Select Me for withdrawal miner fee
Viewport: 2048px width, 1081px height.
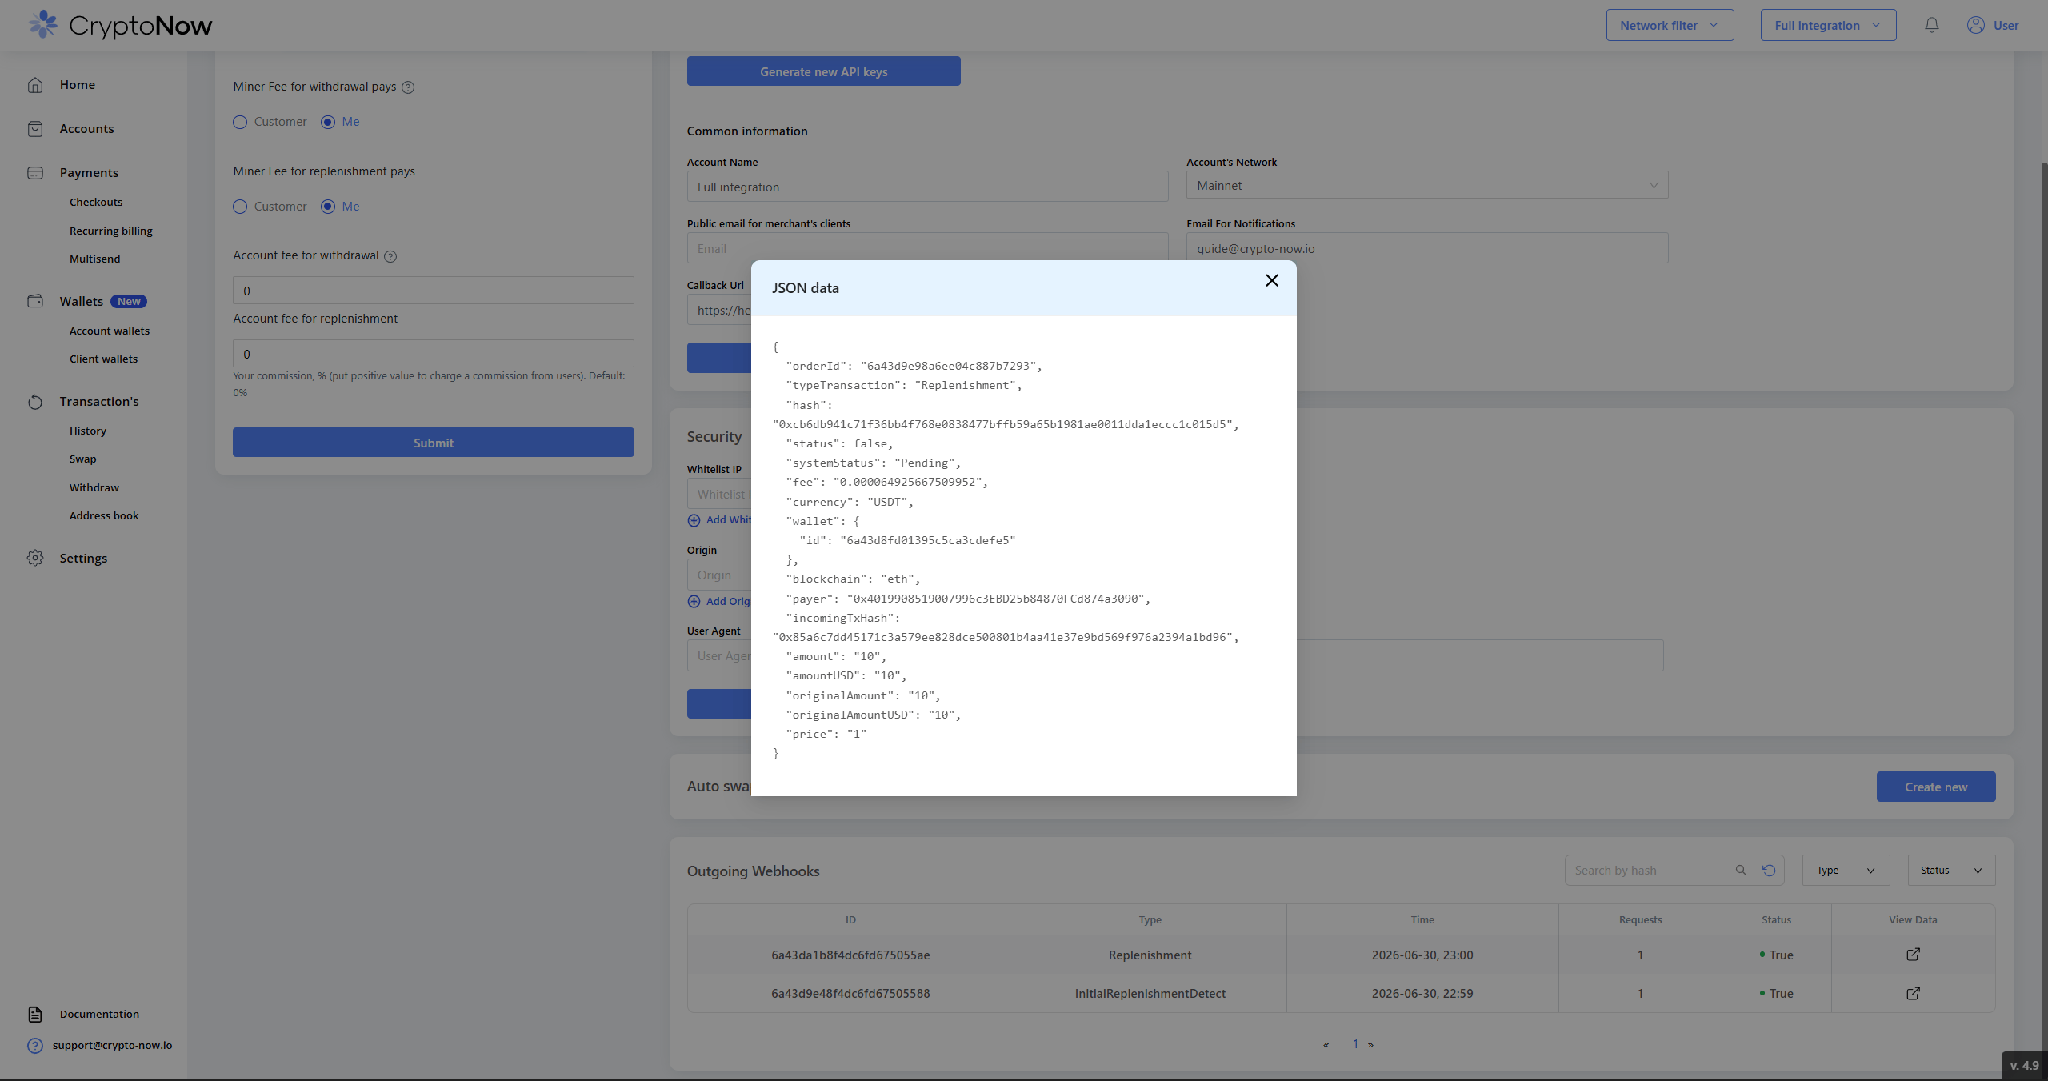tap(328, 122)
